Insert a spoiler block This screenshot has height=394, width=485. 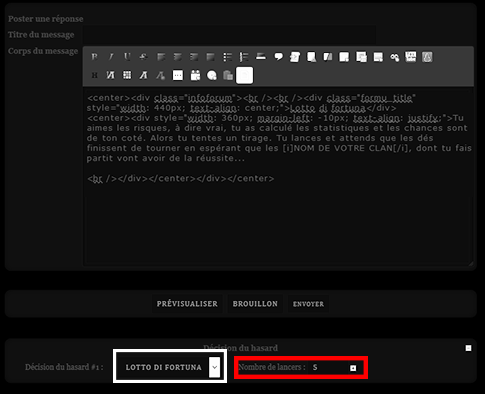pos(311,57)
